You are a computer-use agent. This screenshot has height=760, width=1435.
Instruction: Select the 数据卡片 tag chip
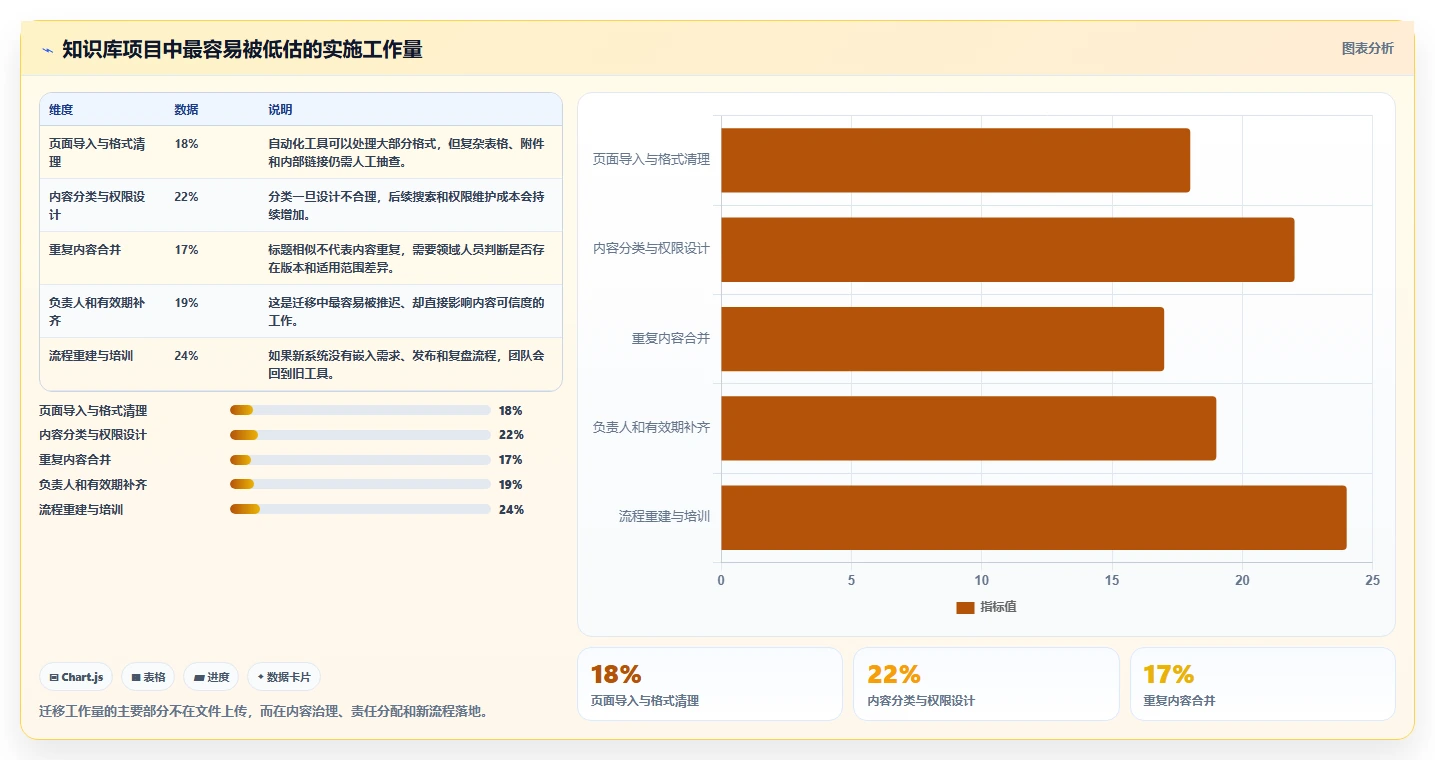284,677
